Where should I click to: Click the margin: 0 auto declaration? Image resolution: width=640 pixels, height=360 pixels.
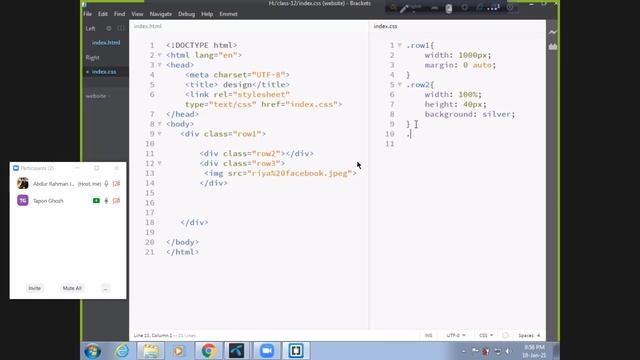click(x=460, y=65)
